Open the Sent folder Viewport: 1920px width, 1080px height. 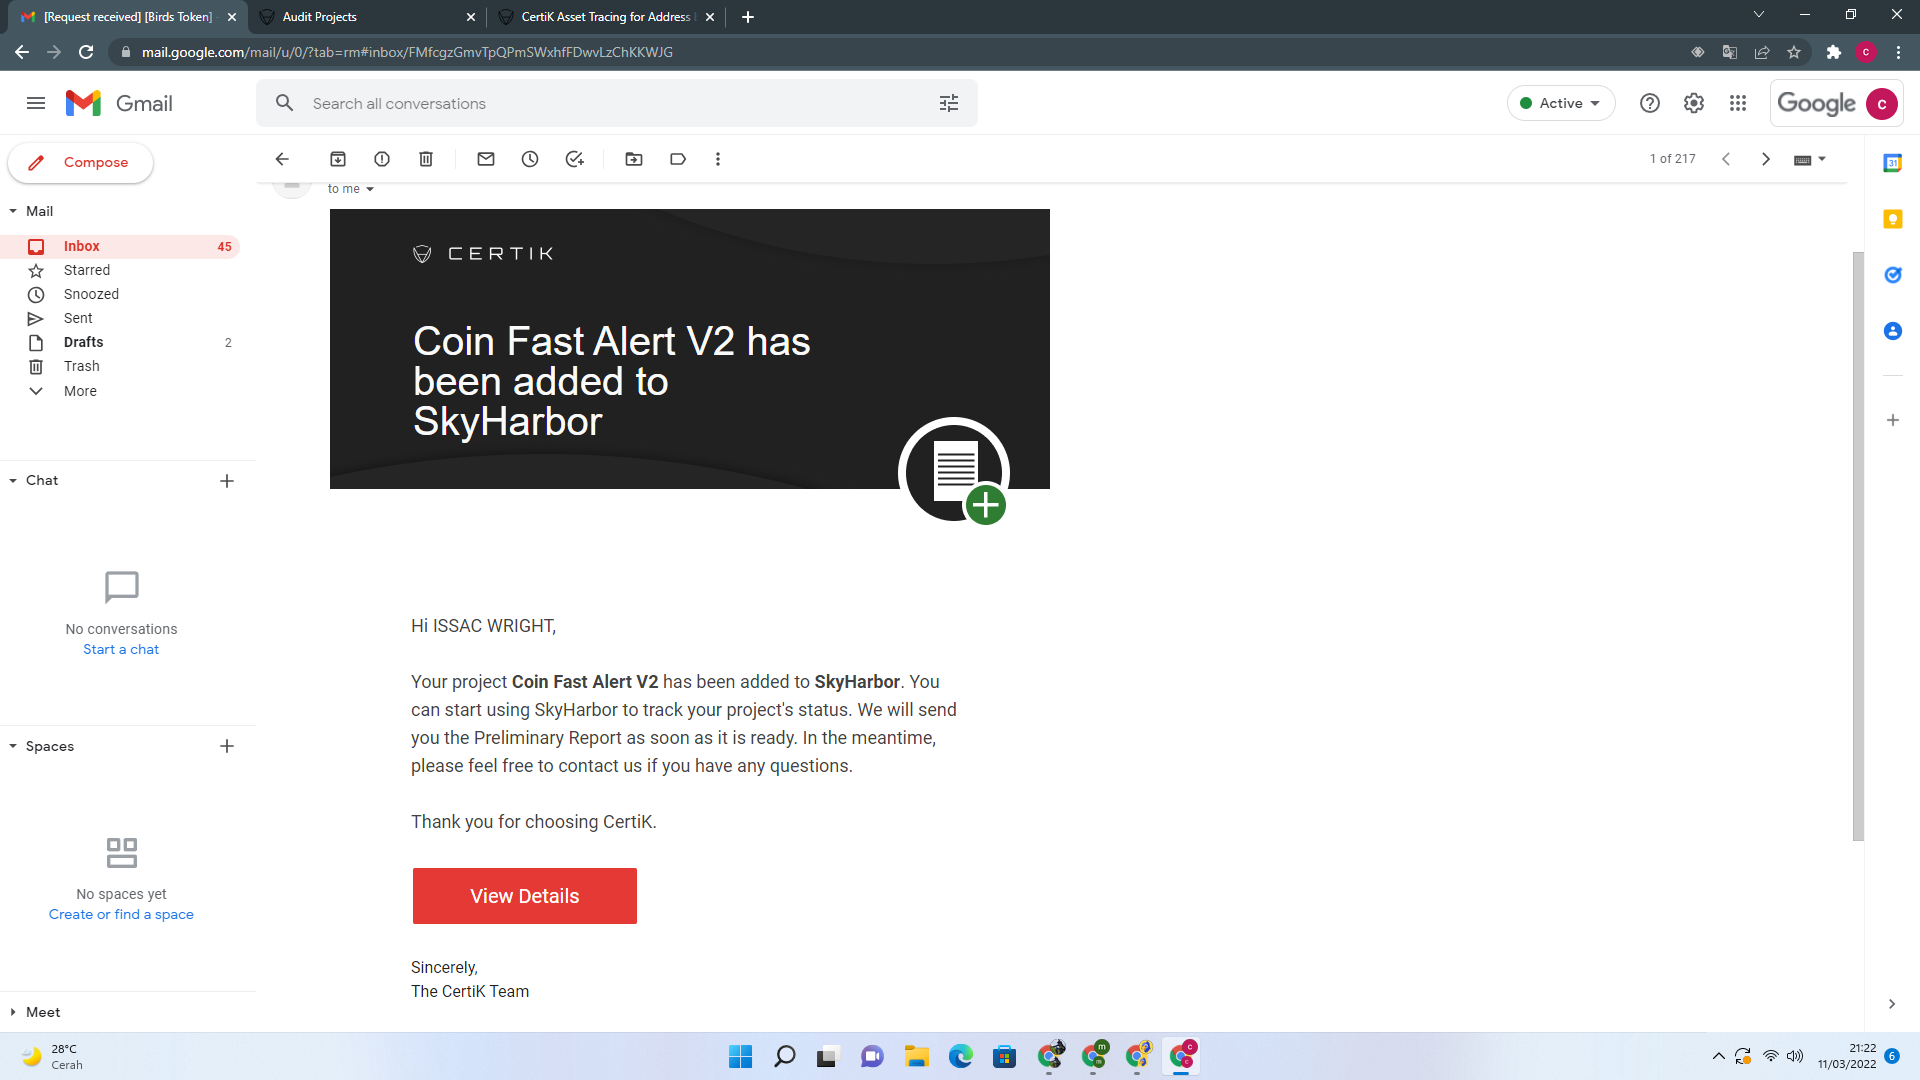[x=120, y=318]
